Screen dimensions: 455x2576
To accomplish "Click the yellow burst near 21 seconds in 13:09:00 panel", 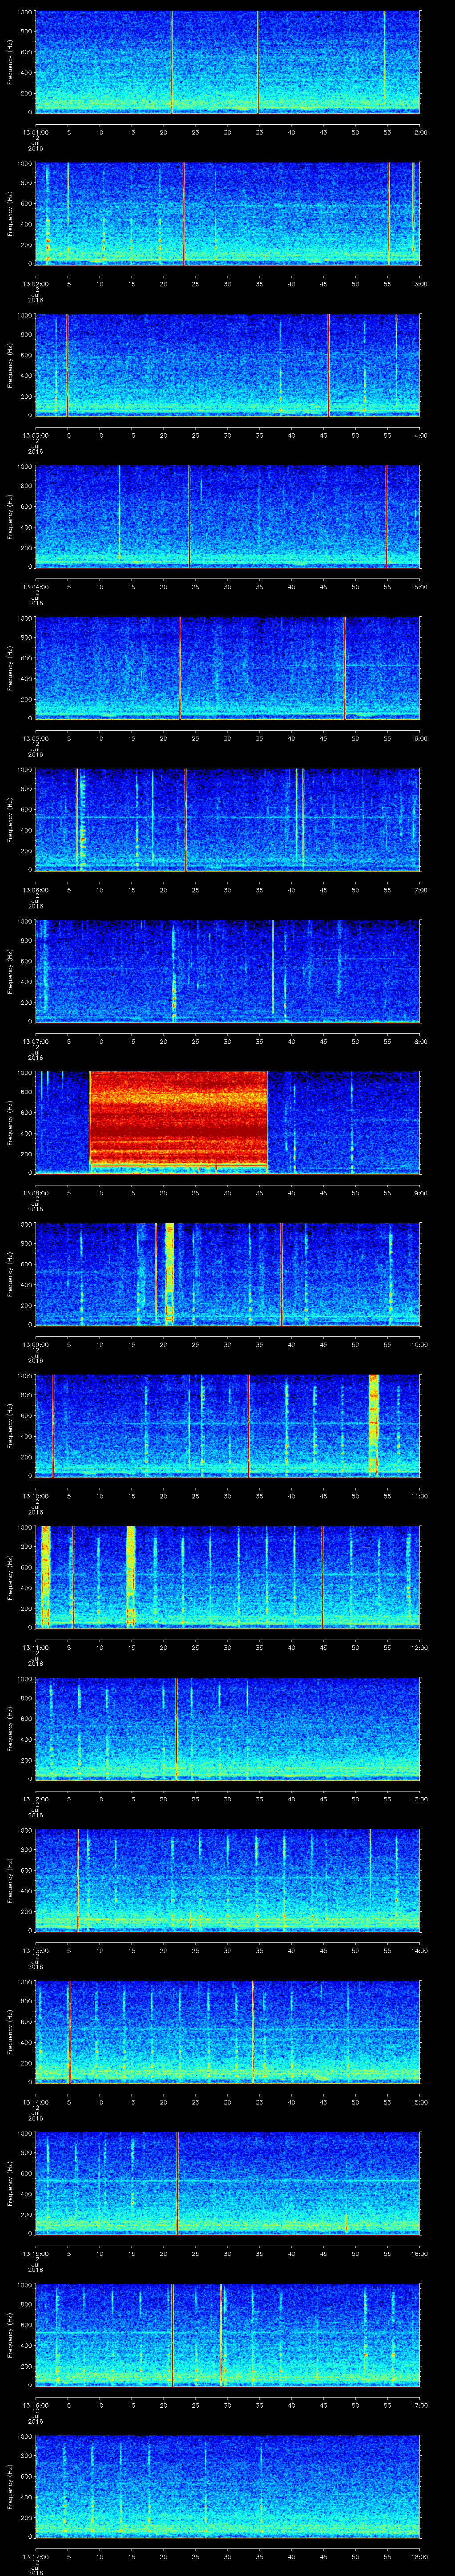I will click(x=169, y=1273).
